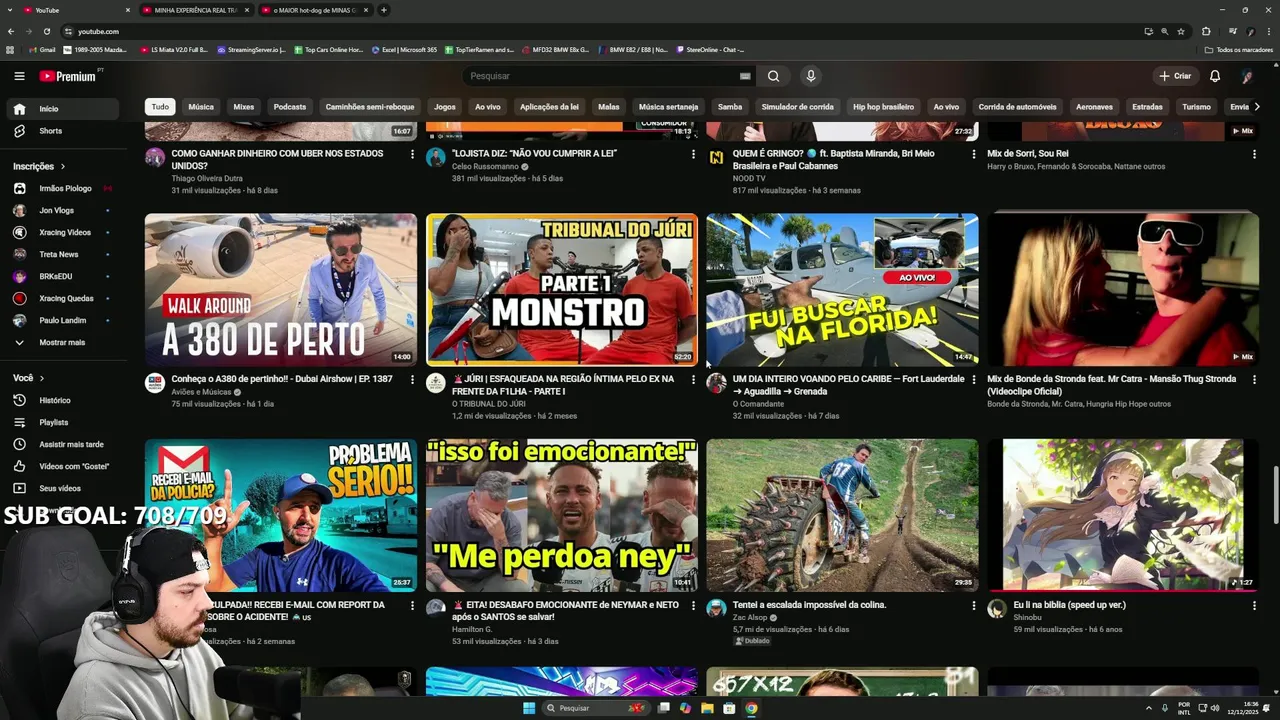Viewport: 1280px width, 720px height.
Task: Open options menu for Eu li na bíblia video
Action: [x=1254, y=605]
